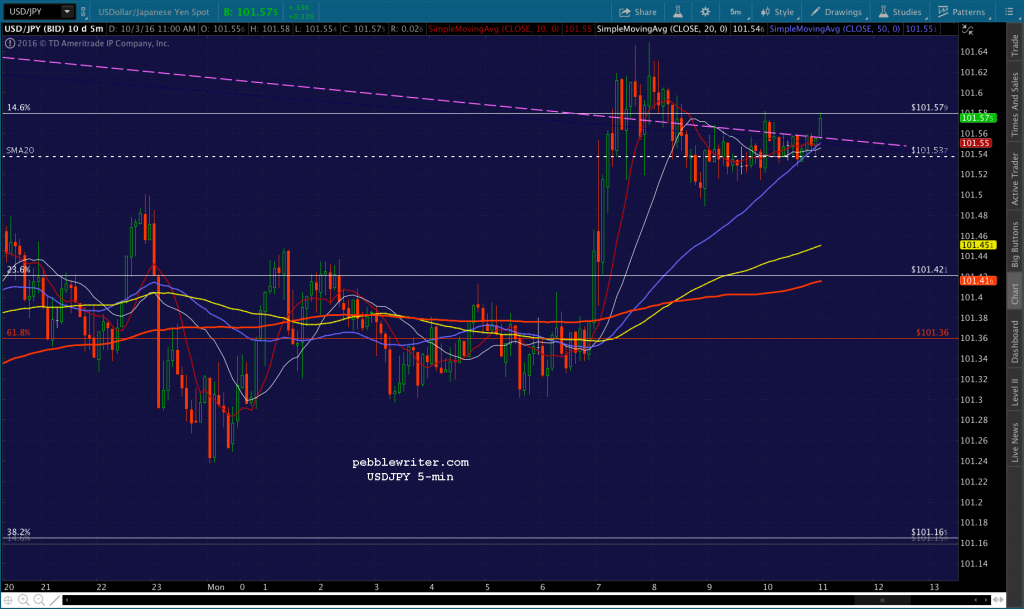The height and width of the screenshot is (609, 1024).
Task: Click the B: 101.575 bid quote
Action: pos(251,12)
